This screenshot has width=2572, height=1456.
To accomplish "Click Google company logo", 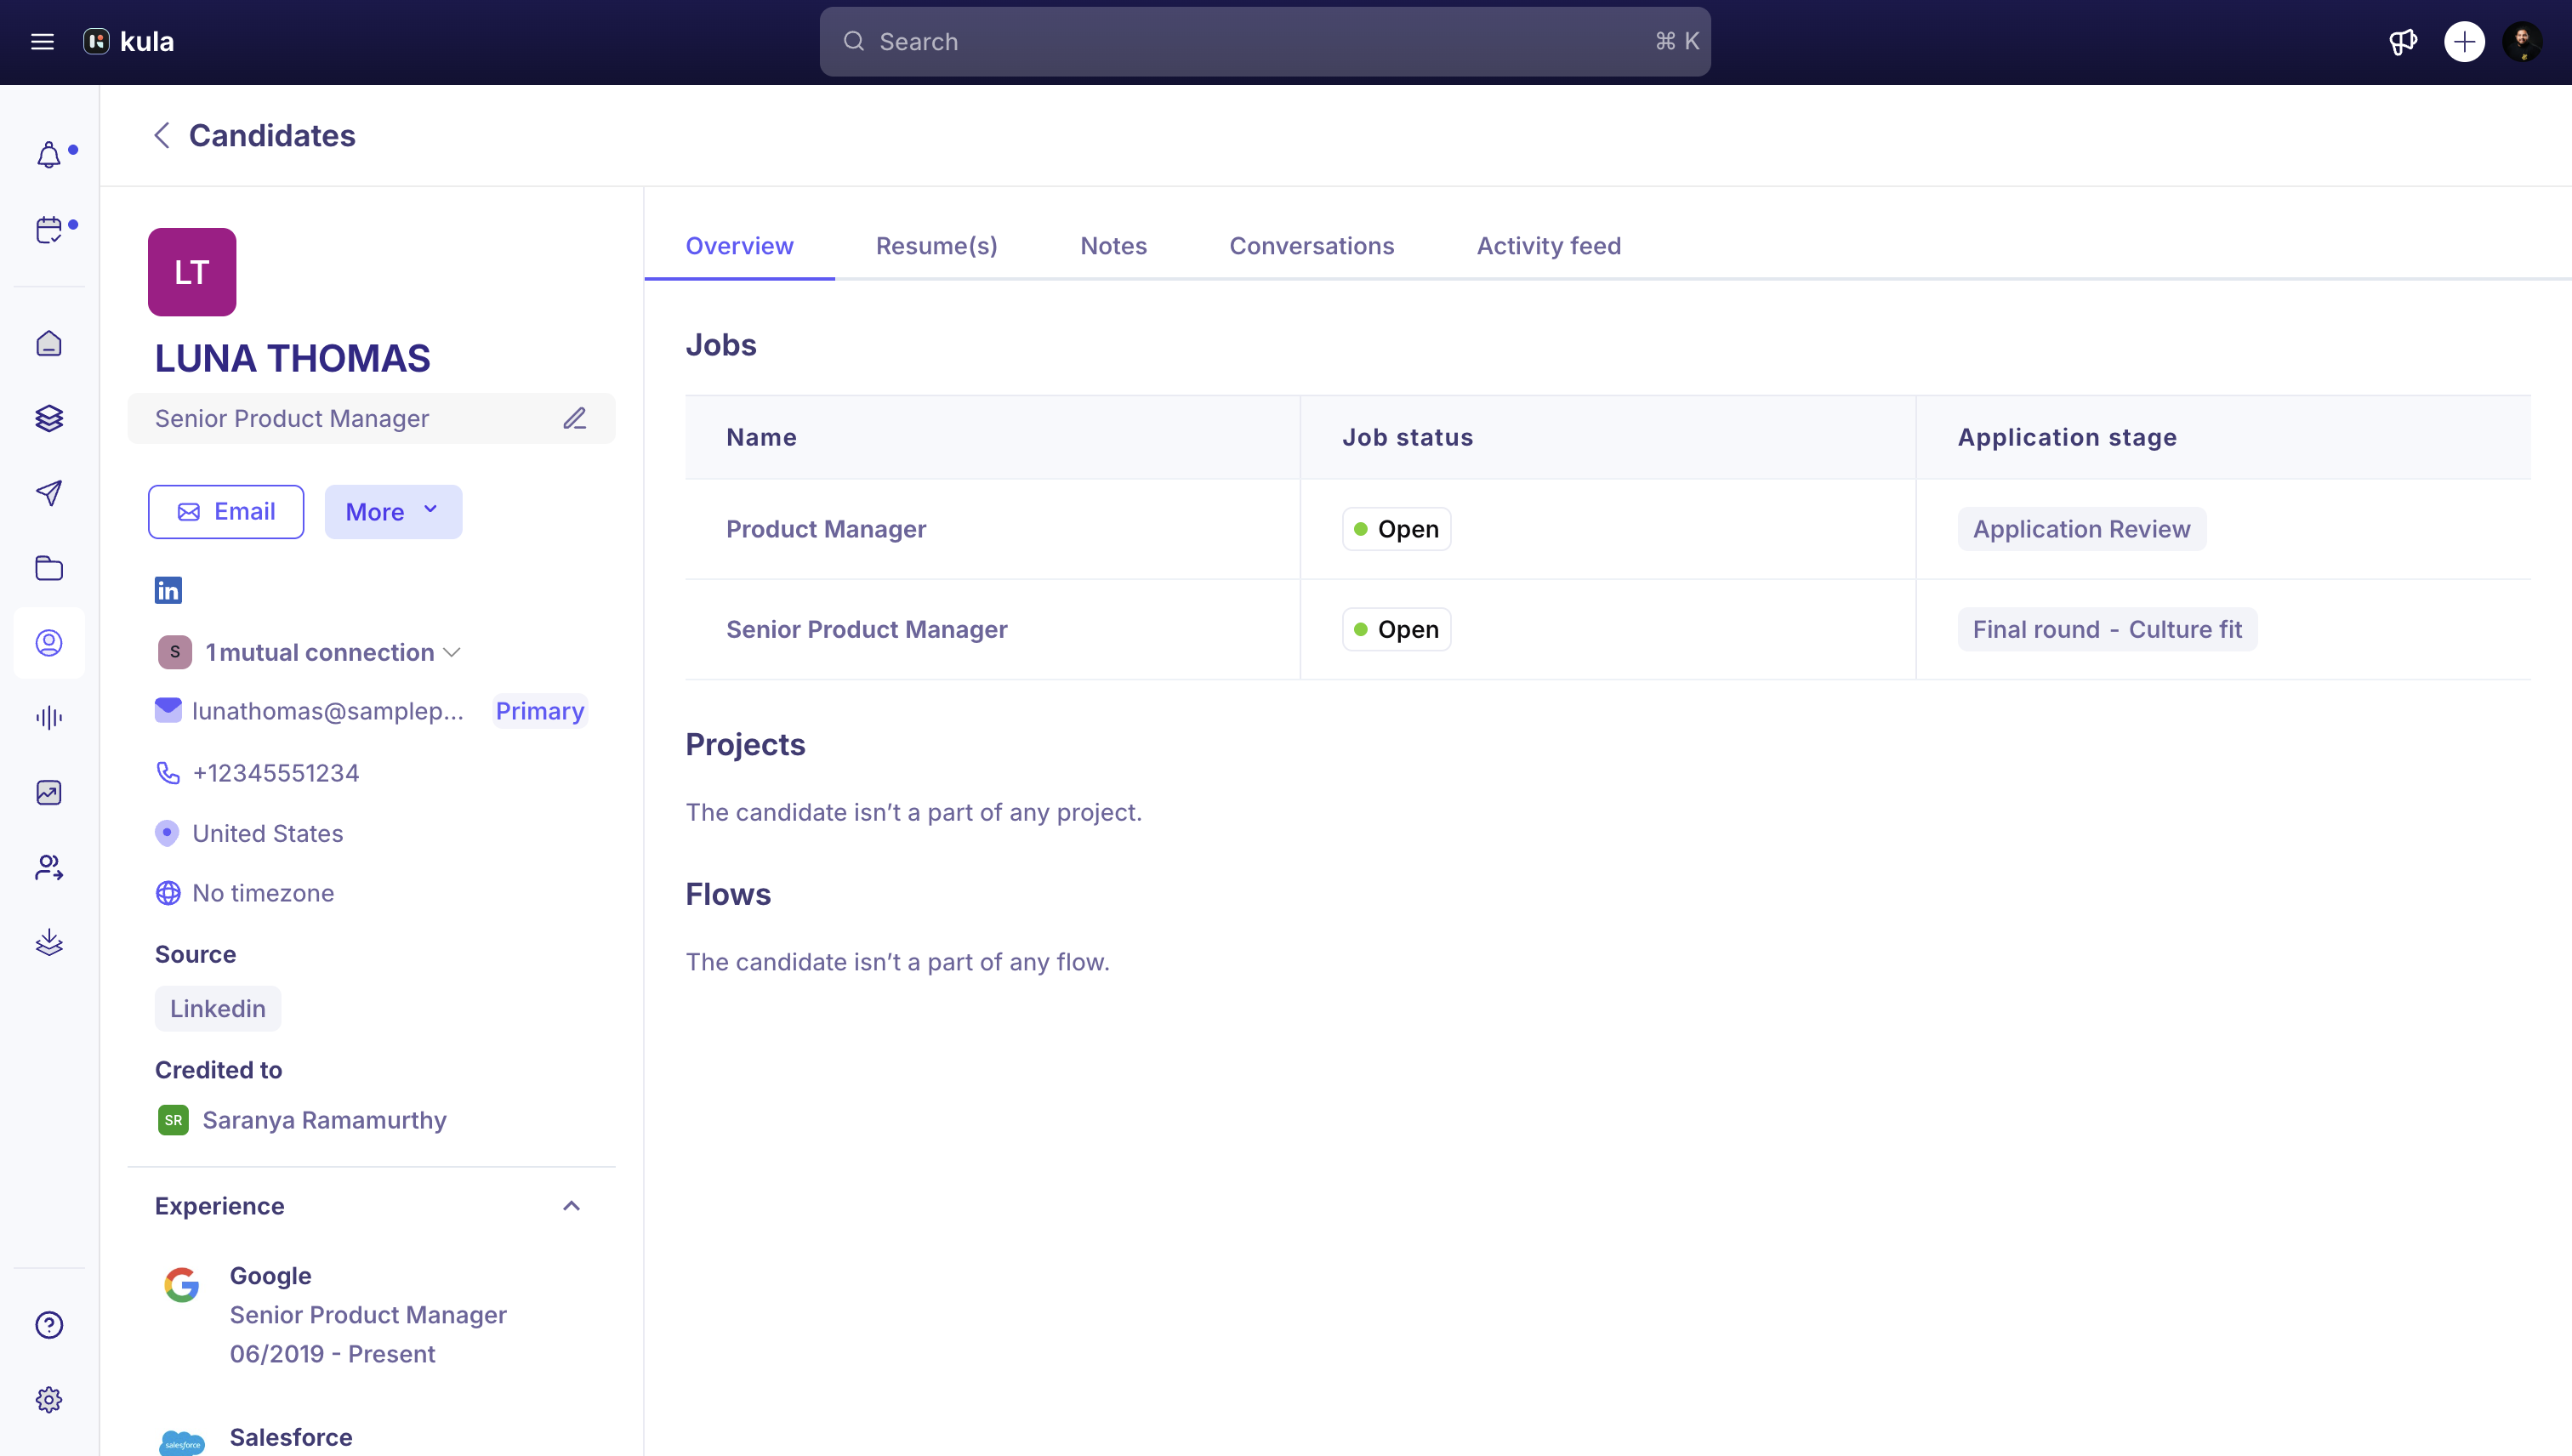I will coord(181,1285).
